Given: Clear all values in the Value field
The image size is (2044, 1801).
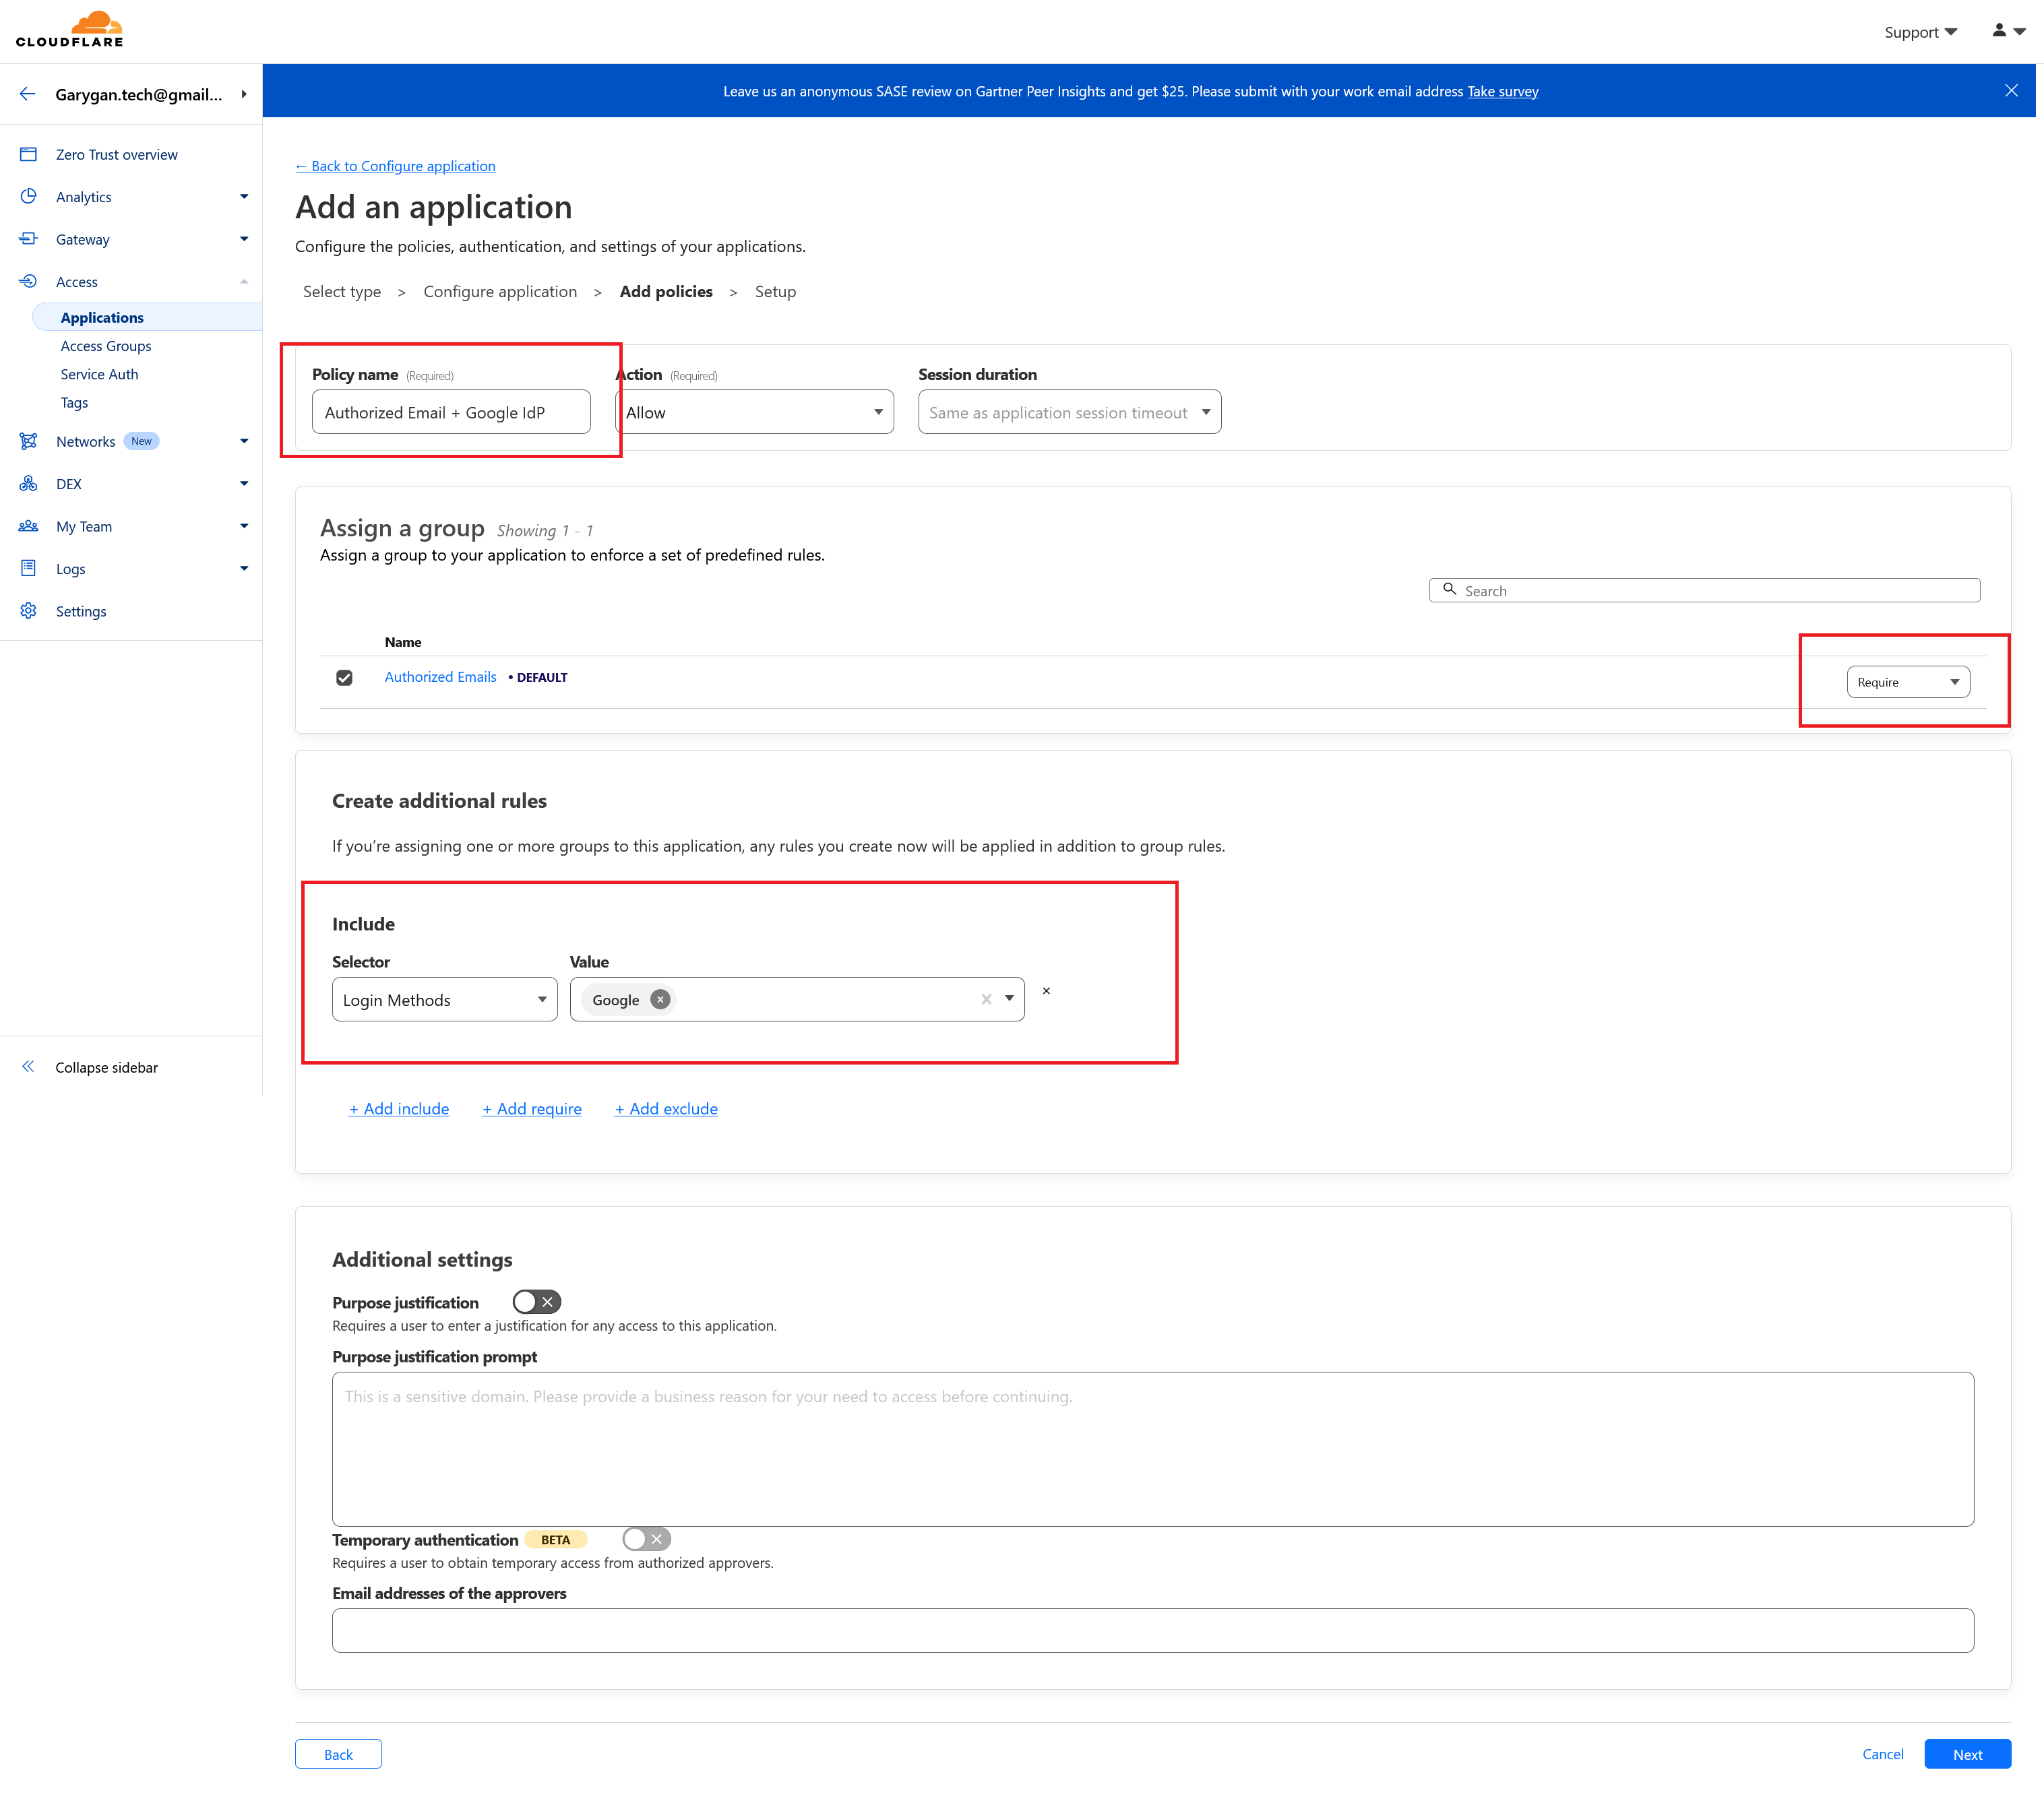Looking at the screenshot, I should (986, 999).
